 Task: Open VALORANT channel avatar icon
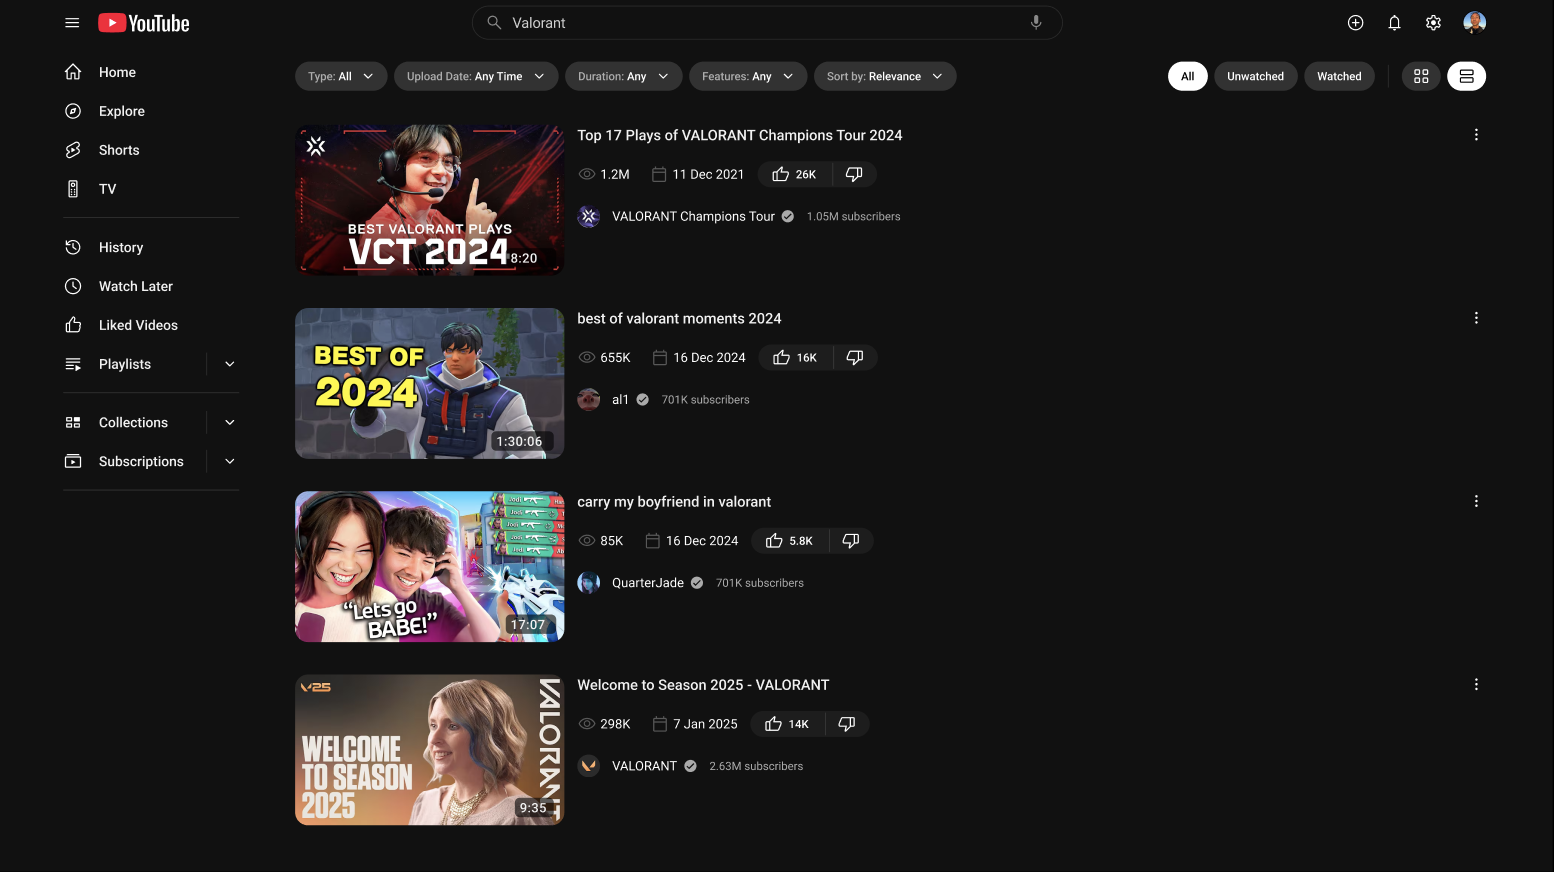coord(589,766)
